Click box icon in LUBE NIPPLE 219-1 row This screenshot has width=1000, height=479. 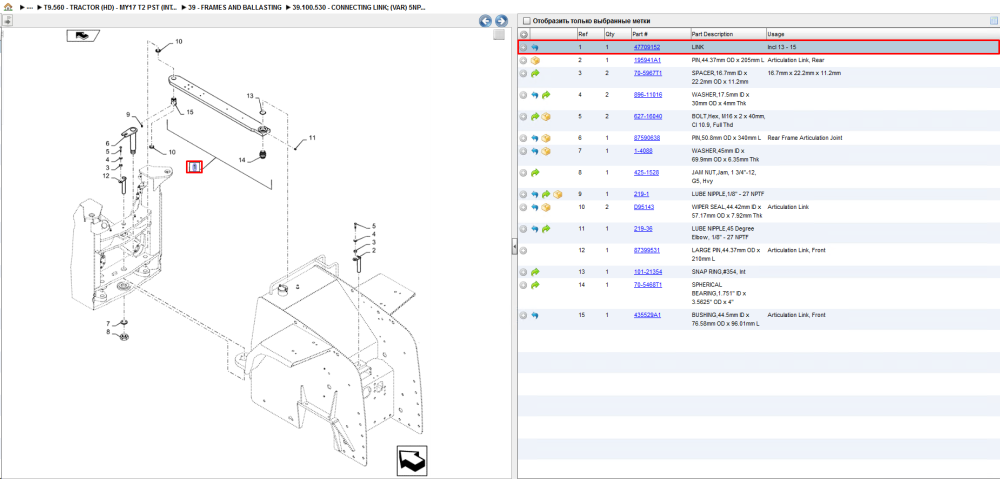pyautogui.click(x=557, y=194)
